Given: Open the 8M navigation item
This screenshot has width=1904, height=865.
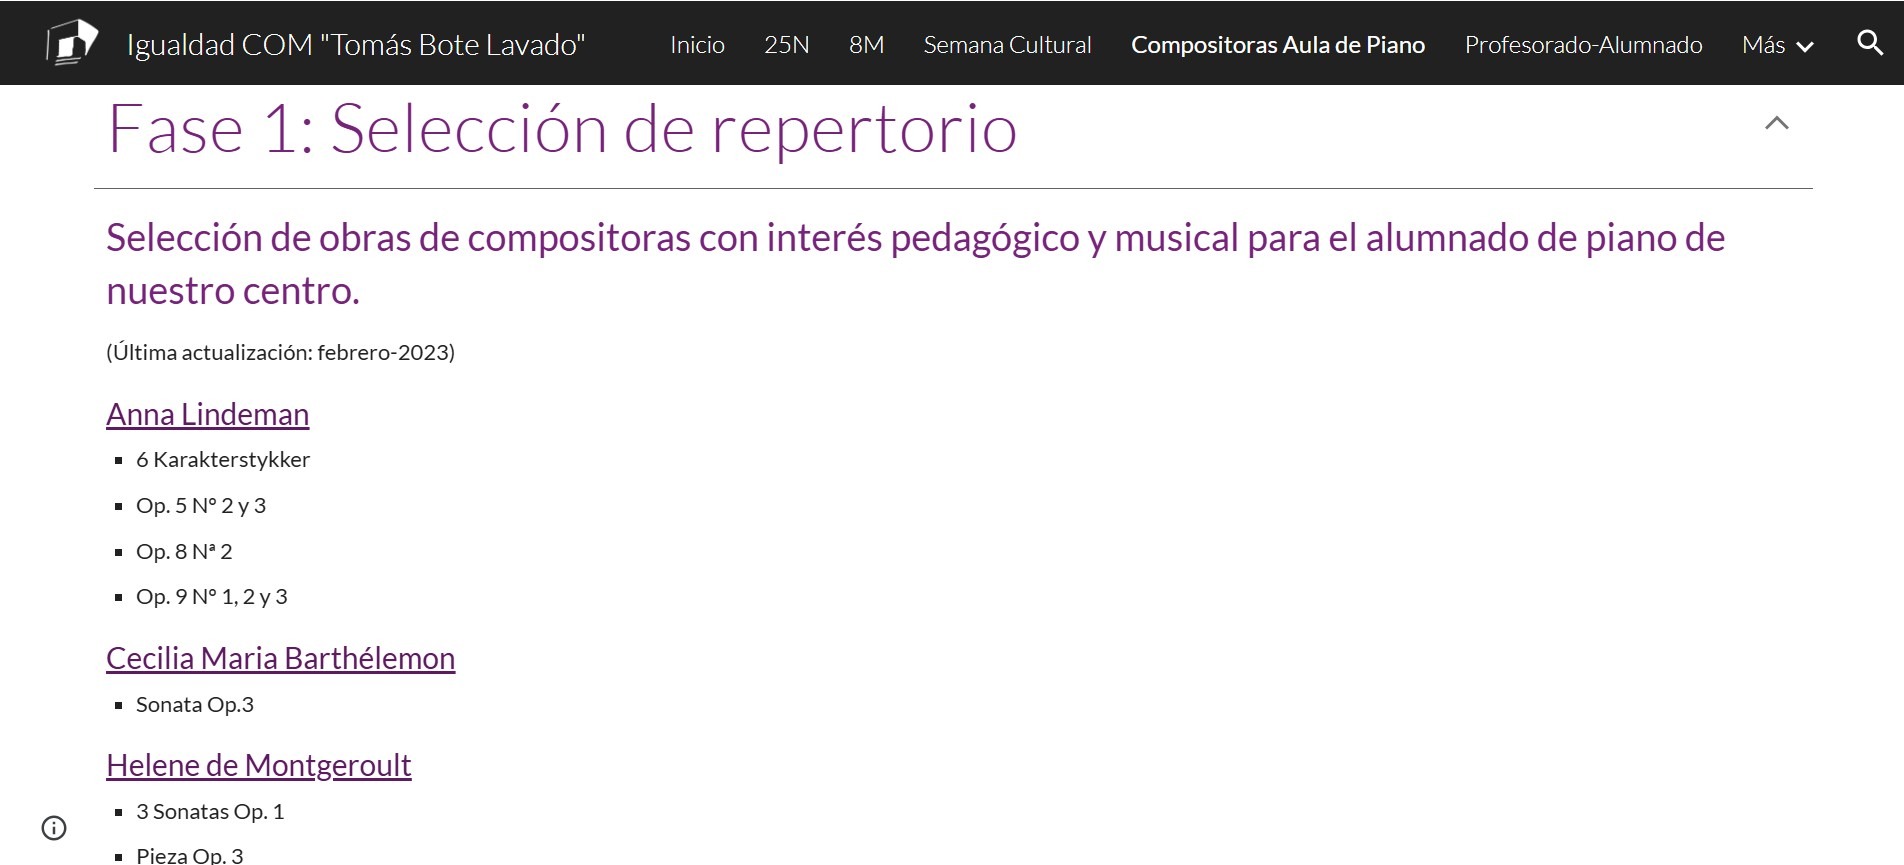Looking at the screenshot, I should [866, 45].
